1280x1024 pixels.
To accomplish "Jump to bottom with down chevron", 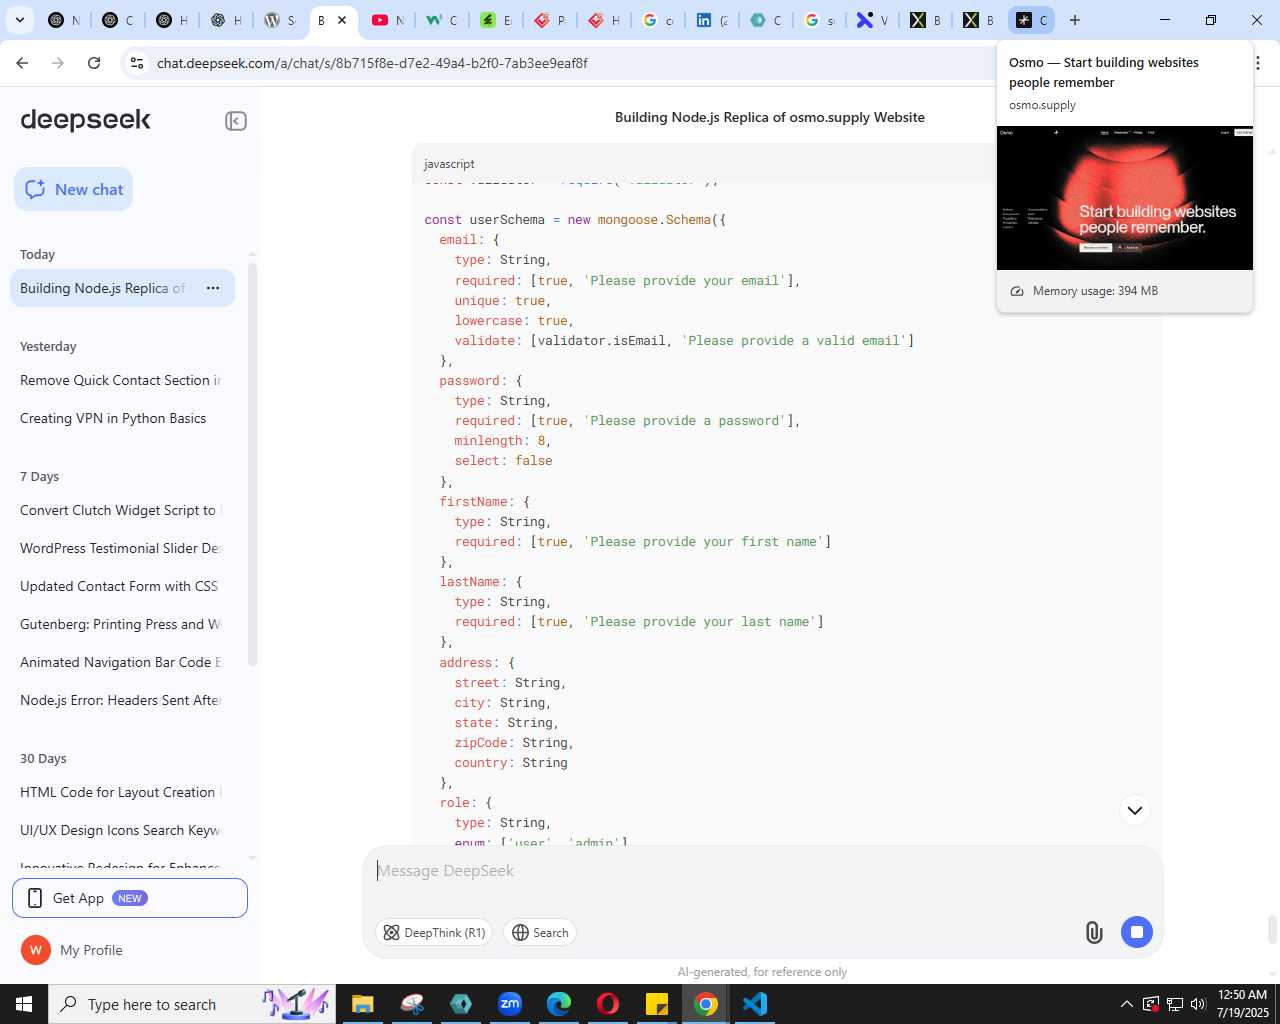I will pyautogui.click(x=1135, y=810).
